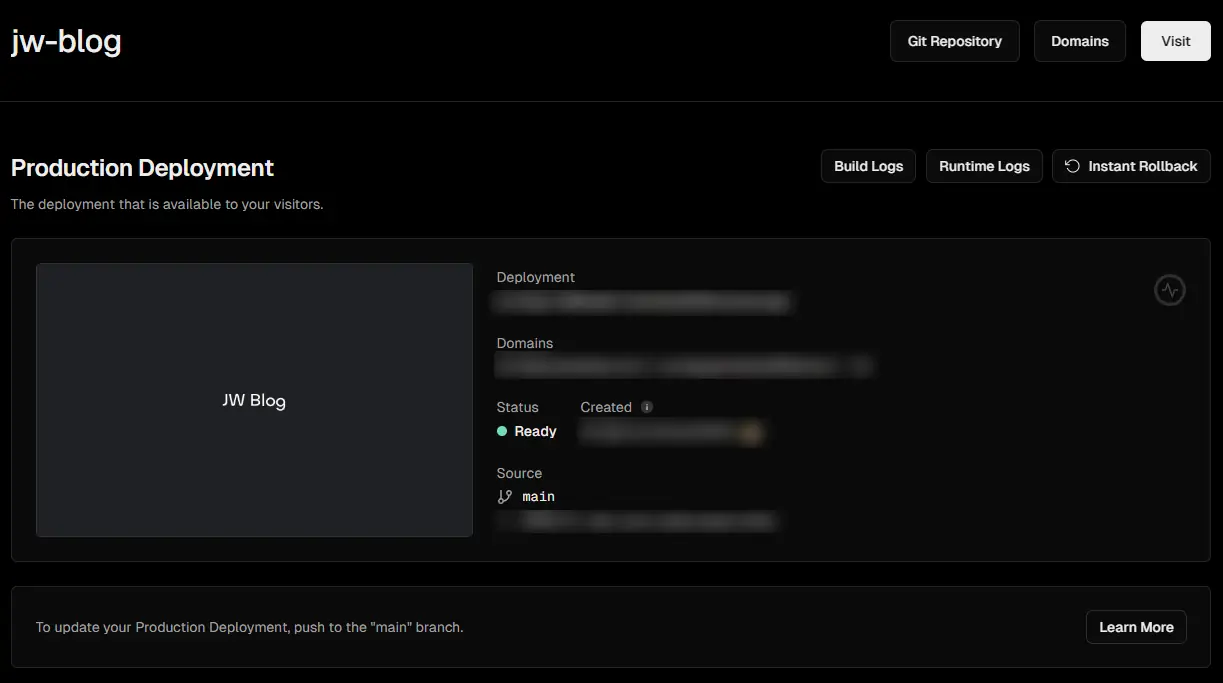Open the Git Repository page
Viewport: 1223px width, 683px height.
[x=954, y=41]
